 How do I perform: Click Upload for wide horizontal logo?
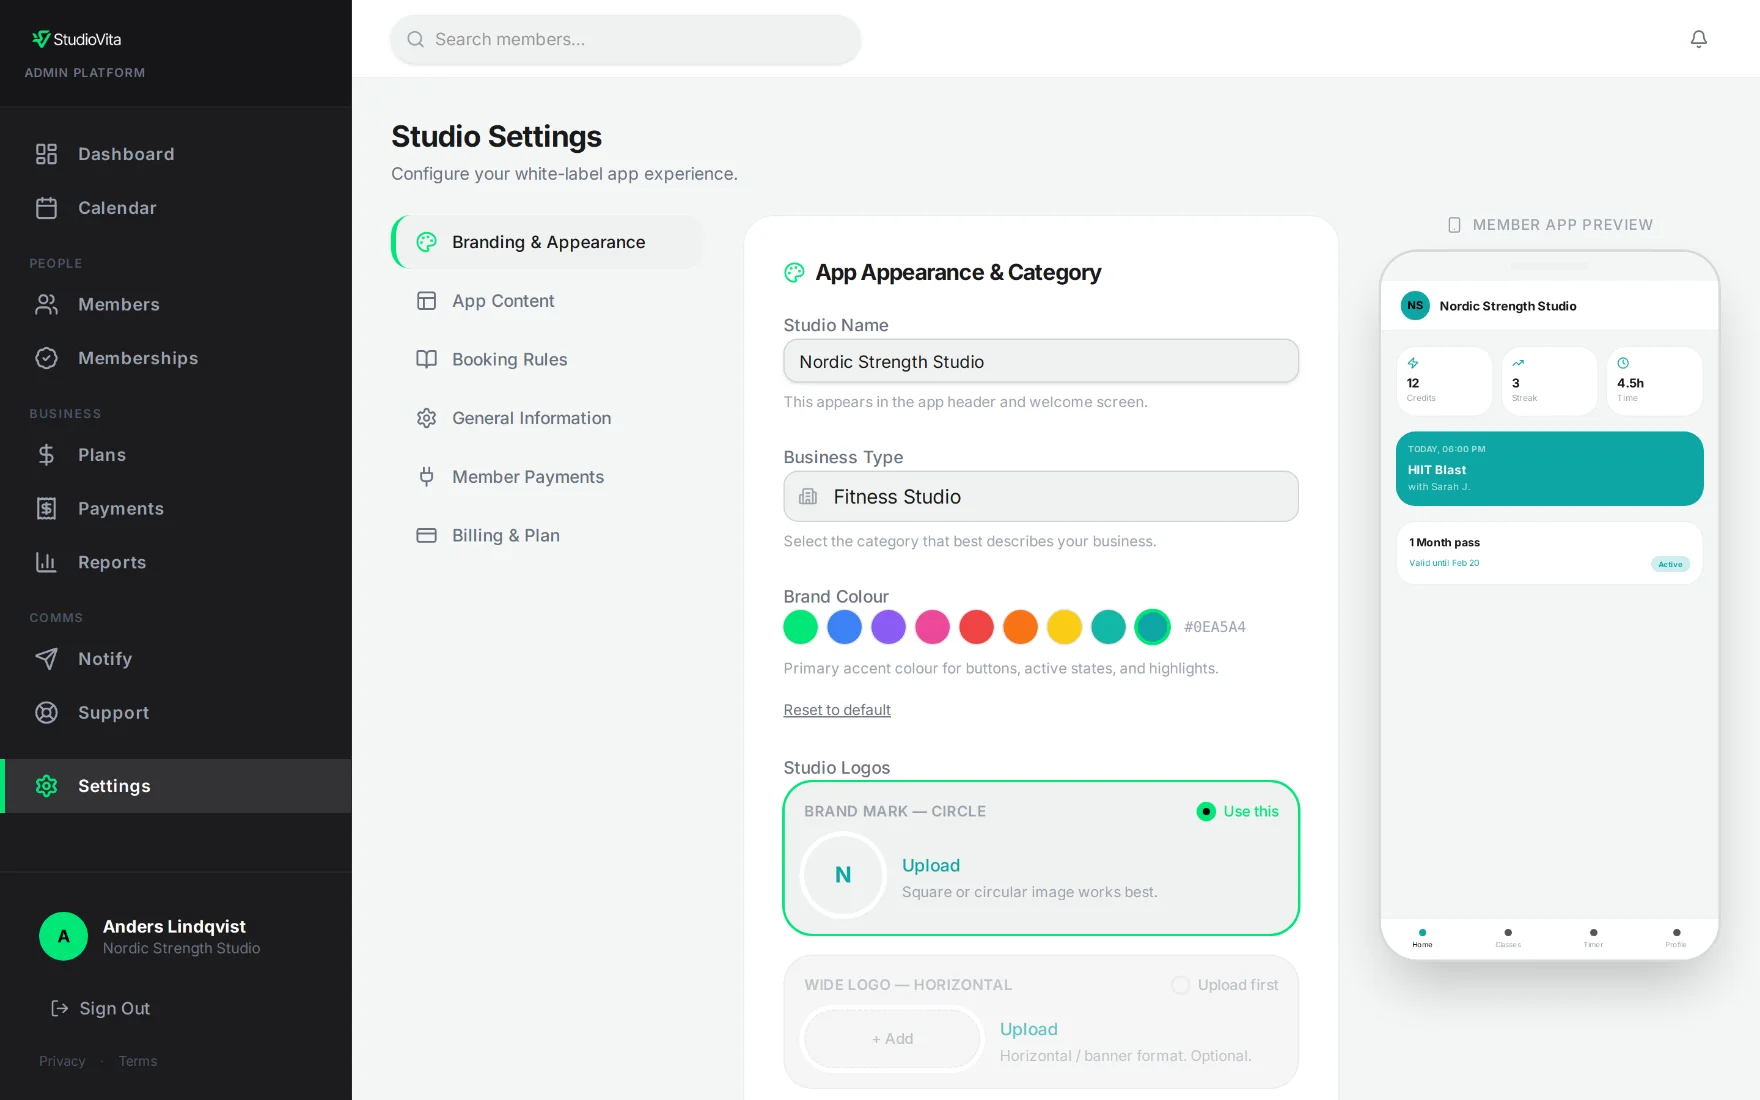pos(1029,1029)
